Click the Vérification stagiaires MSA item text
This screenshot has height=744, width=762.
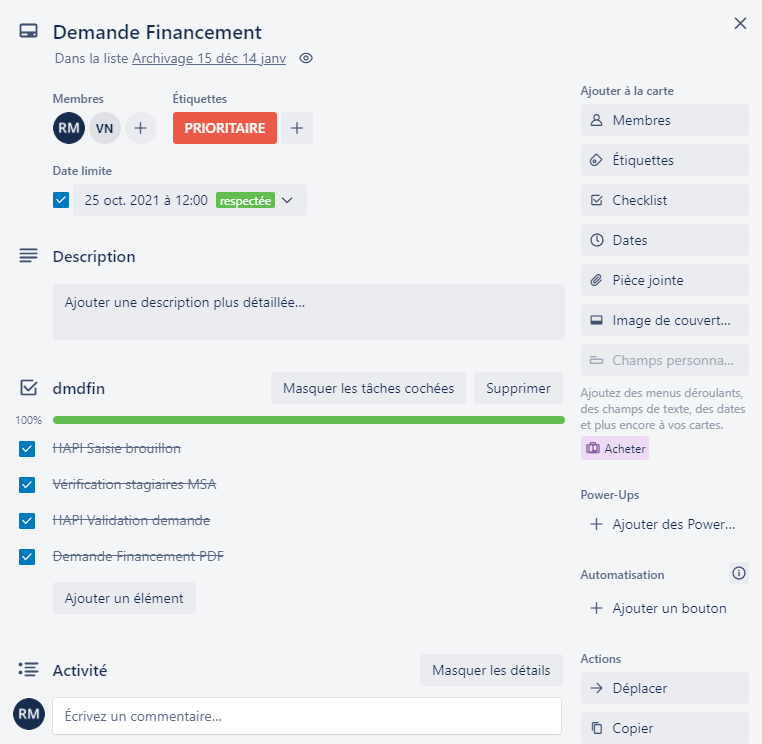point(134,484)
